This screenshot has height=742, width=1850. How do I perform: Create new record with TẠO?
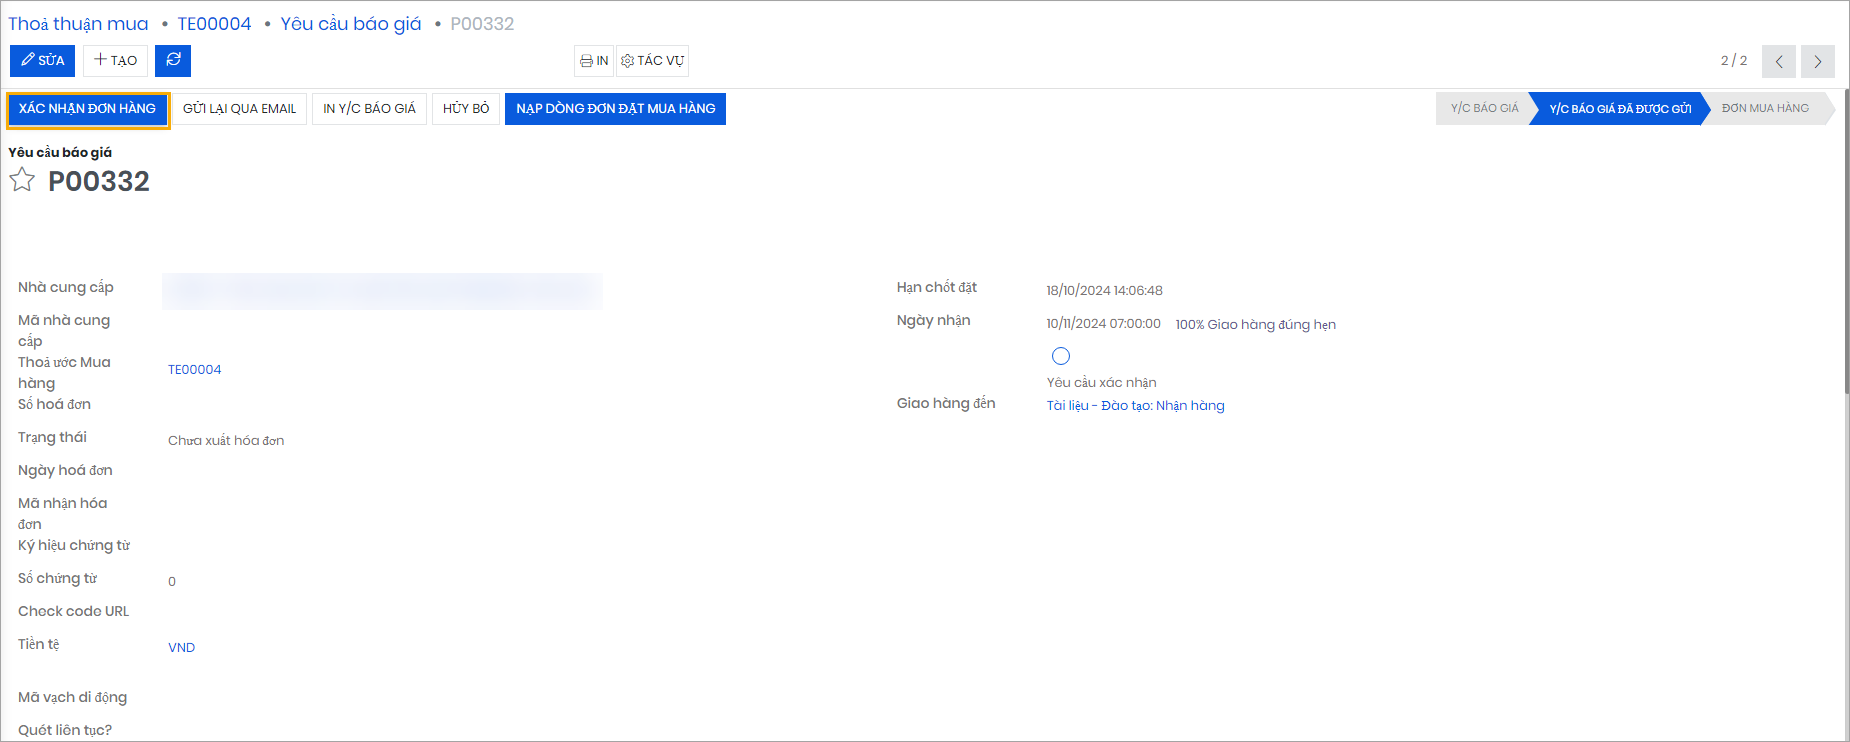(116, 61)
